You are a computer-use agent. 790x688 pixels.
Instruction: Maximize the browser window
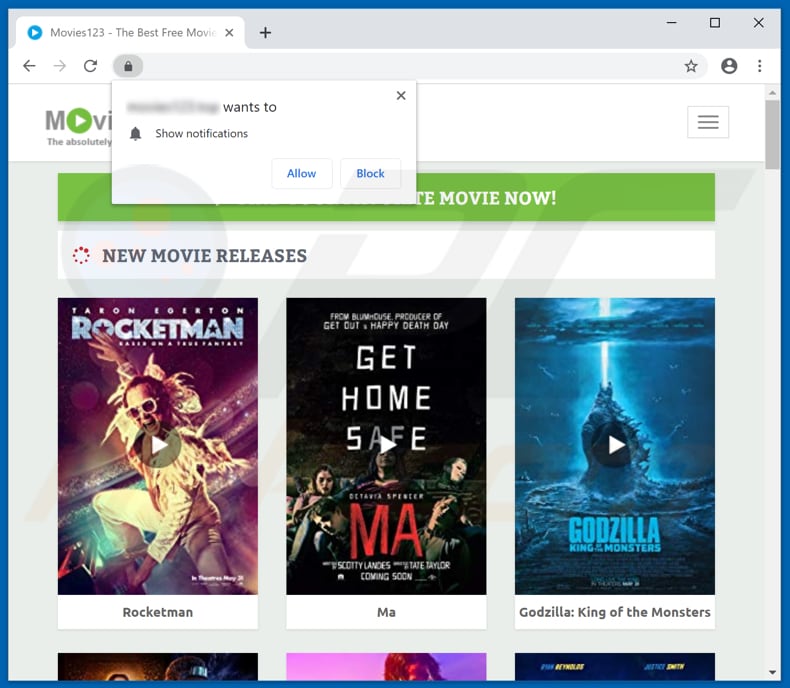point(715,23)
